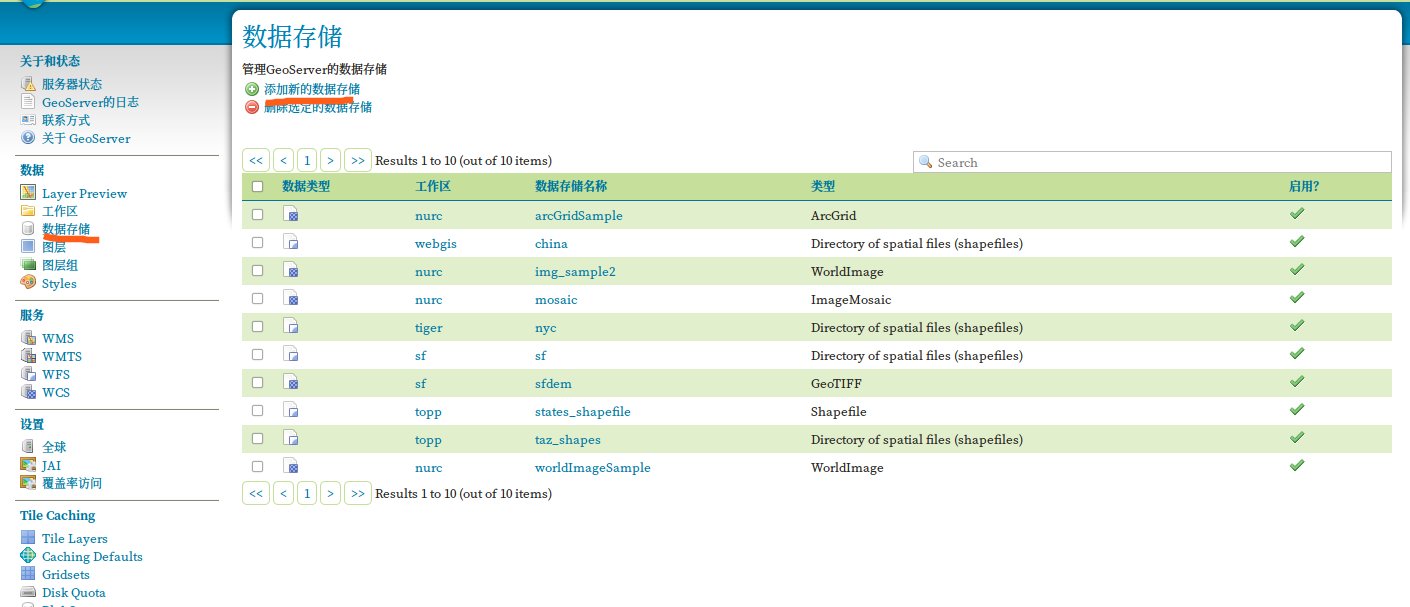Click the WMTS service icon
Image resolution: width=1410 pixels, height=607 pixels.
pos(28,356)
